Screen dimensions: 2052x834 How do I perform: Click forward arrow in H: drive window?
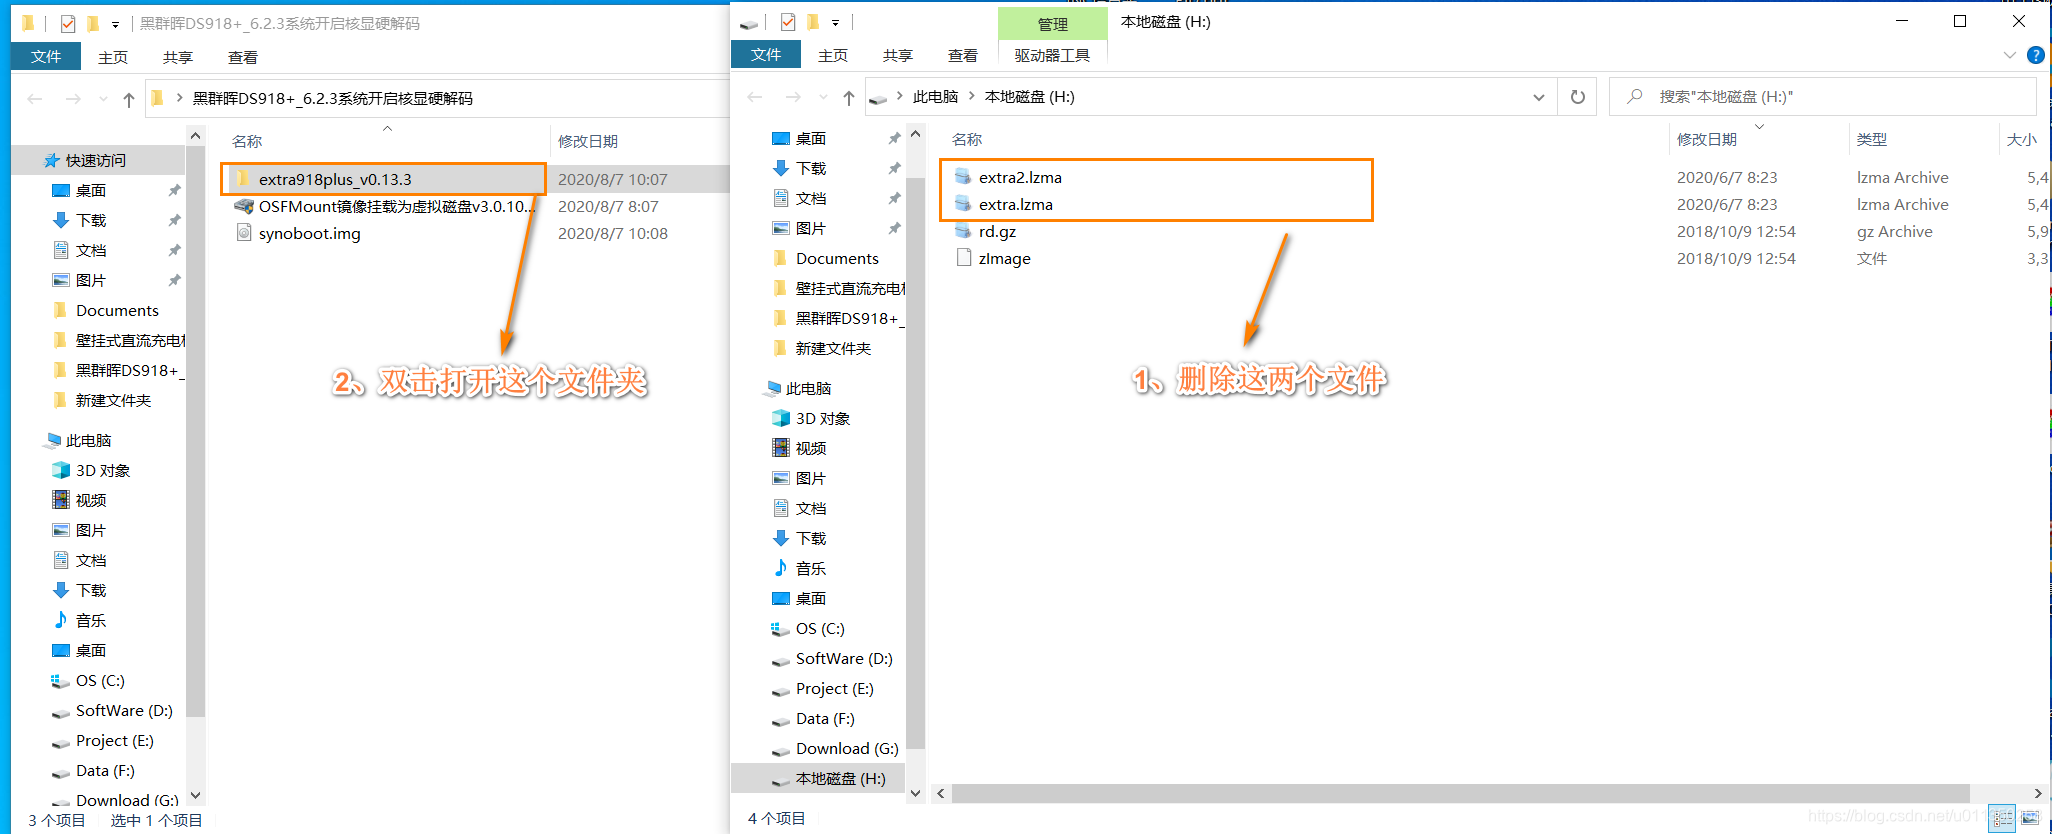793,97
